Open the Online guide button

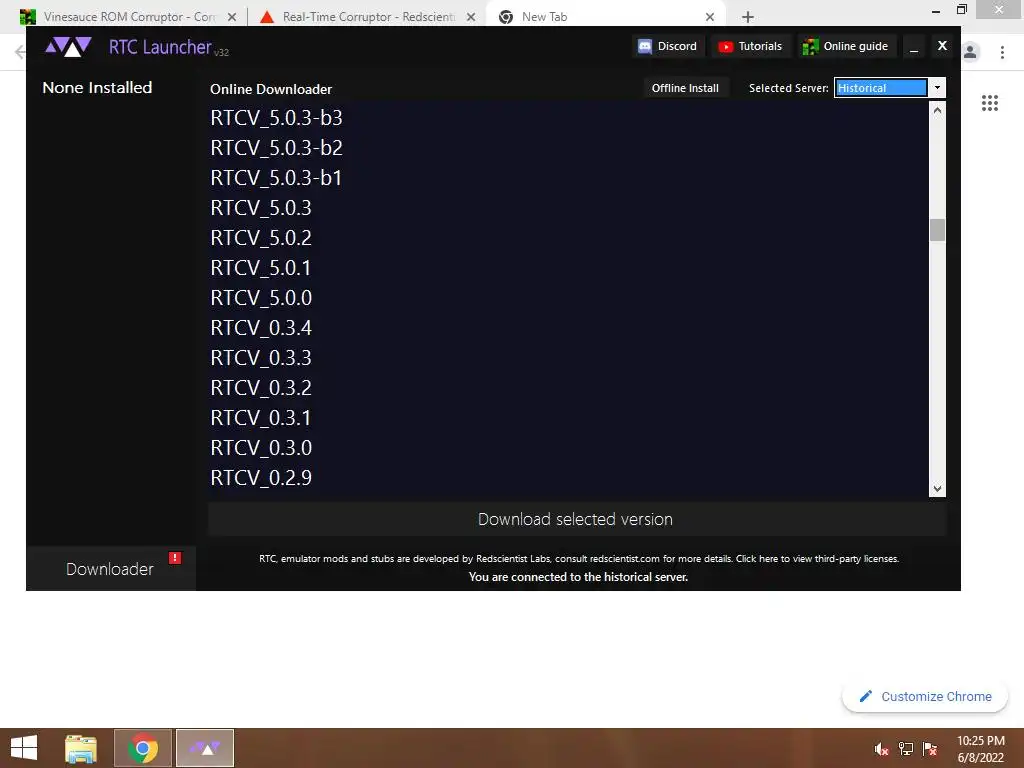coord(846,46)
